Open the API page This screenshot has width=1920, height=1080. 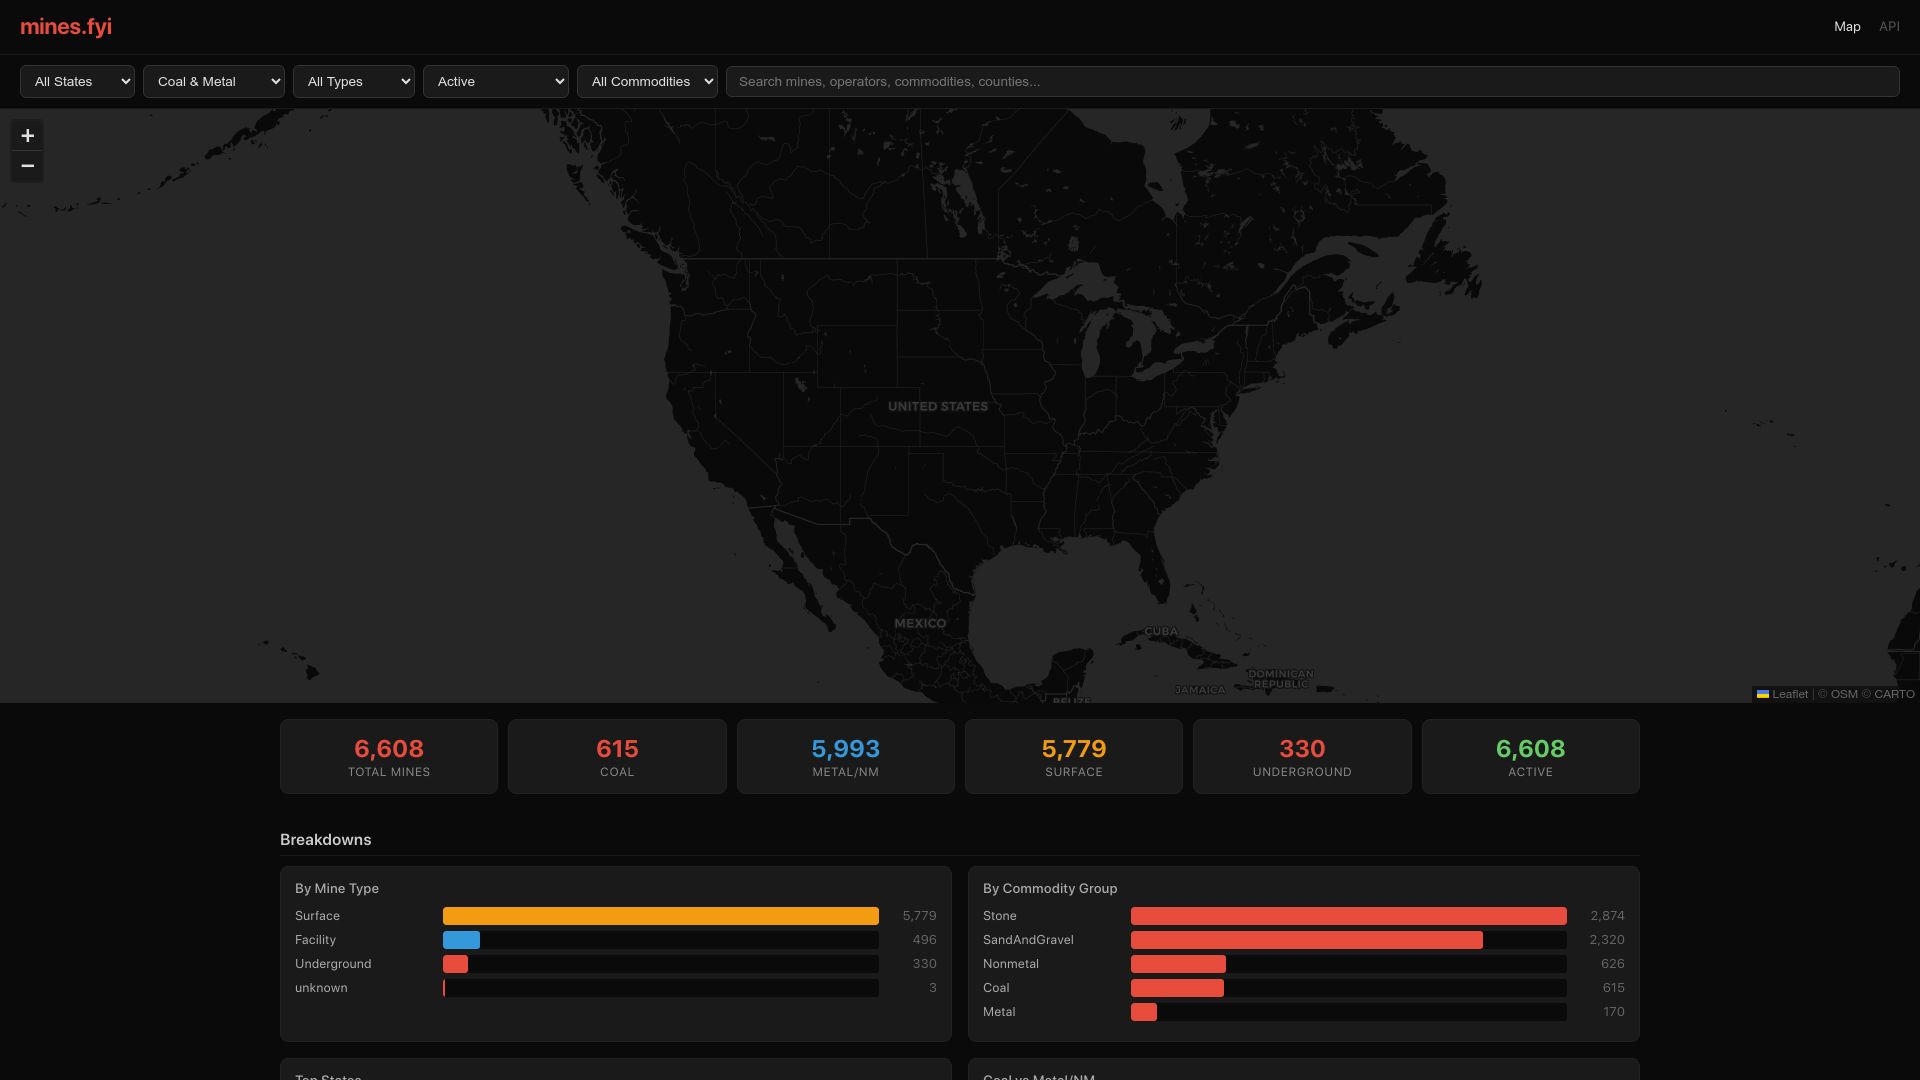1889,27
